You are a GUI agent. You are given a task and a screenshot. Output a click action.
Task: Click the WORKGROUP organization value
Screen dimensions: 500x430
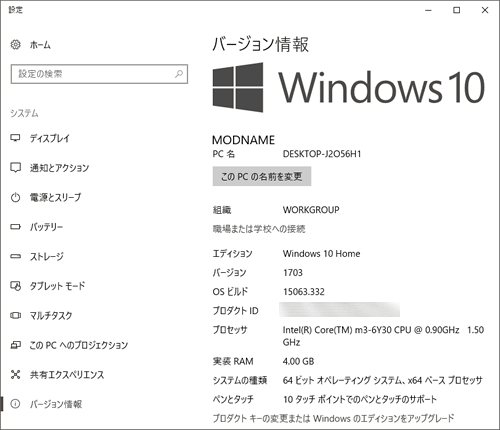tap(311, 210)
